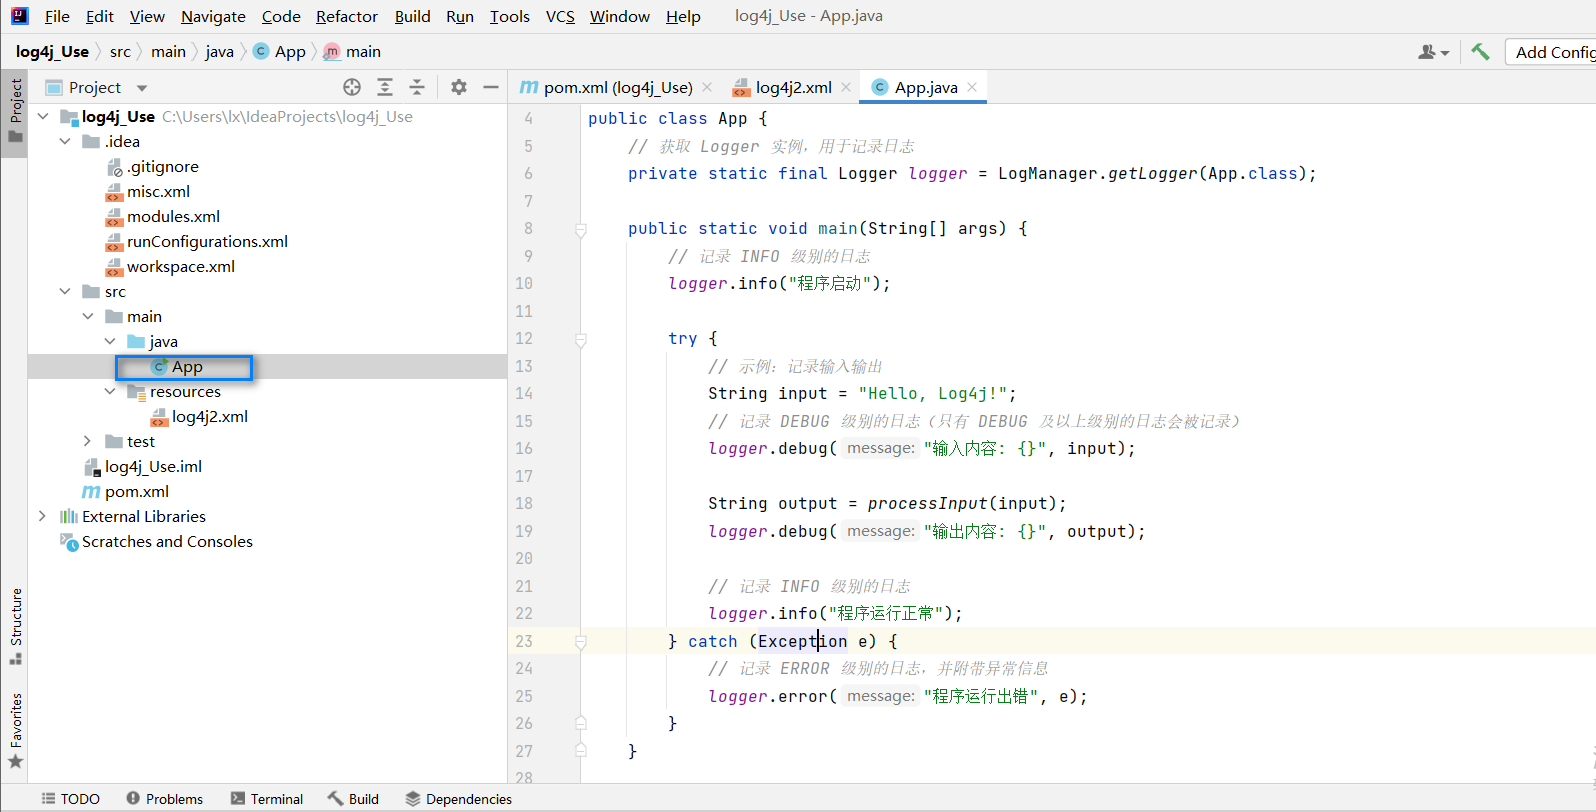Hide the Project tool window
1596x812 pixels.
tap(491, 87)
